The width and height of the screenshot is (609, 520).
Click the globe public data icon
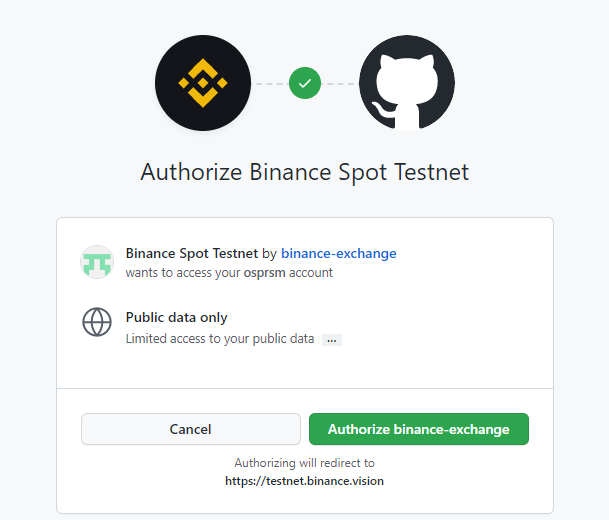97,322
